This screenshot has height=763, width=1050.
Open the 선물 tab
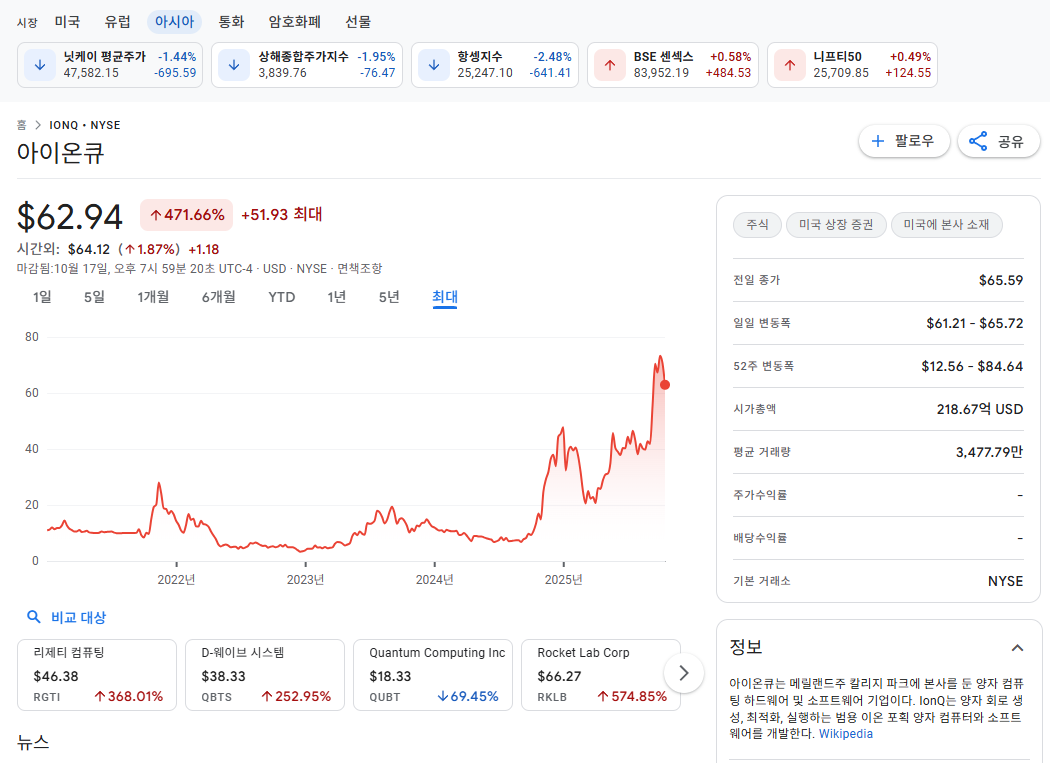[x=358, y=21]
